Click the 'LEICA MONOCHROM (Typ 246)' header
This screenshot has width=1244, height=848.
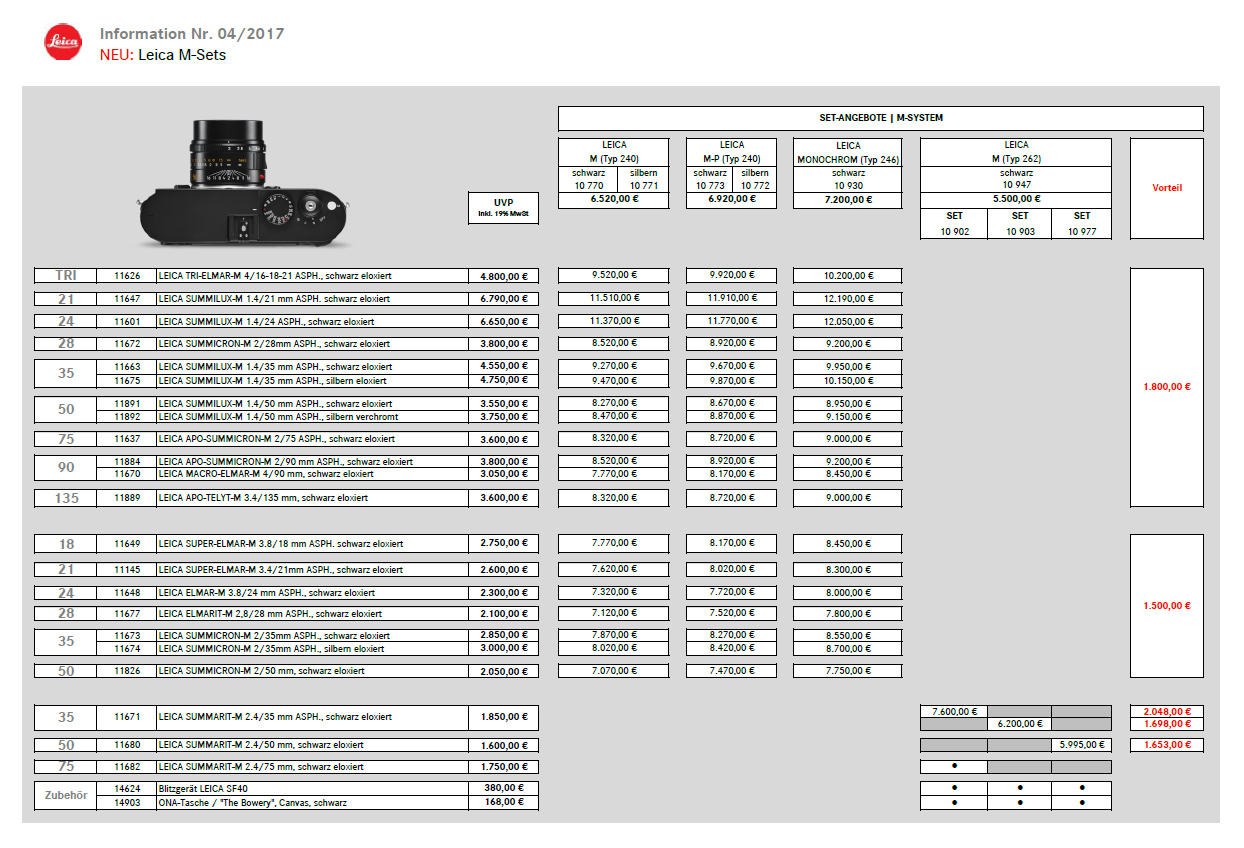[x=848, y=152]
